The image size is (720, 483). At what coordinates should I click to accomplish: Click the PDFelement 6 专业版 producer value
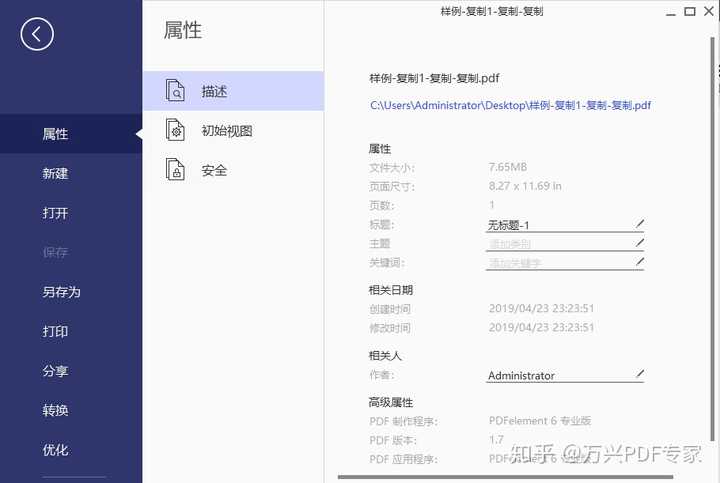[x=540, y=421]
